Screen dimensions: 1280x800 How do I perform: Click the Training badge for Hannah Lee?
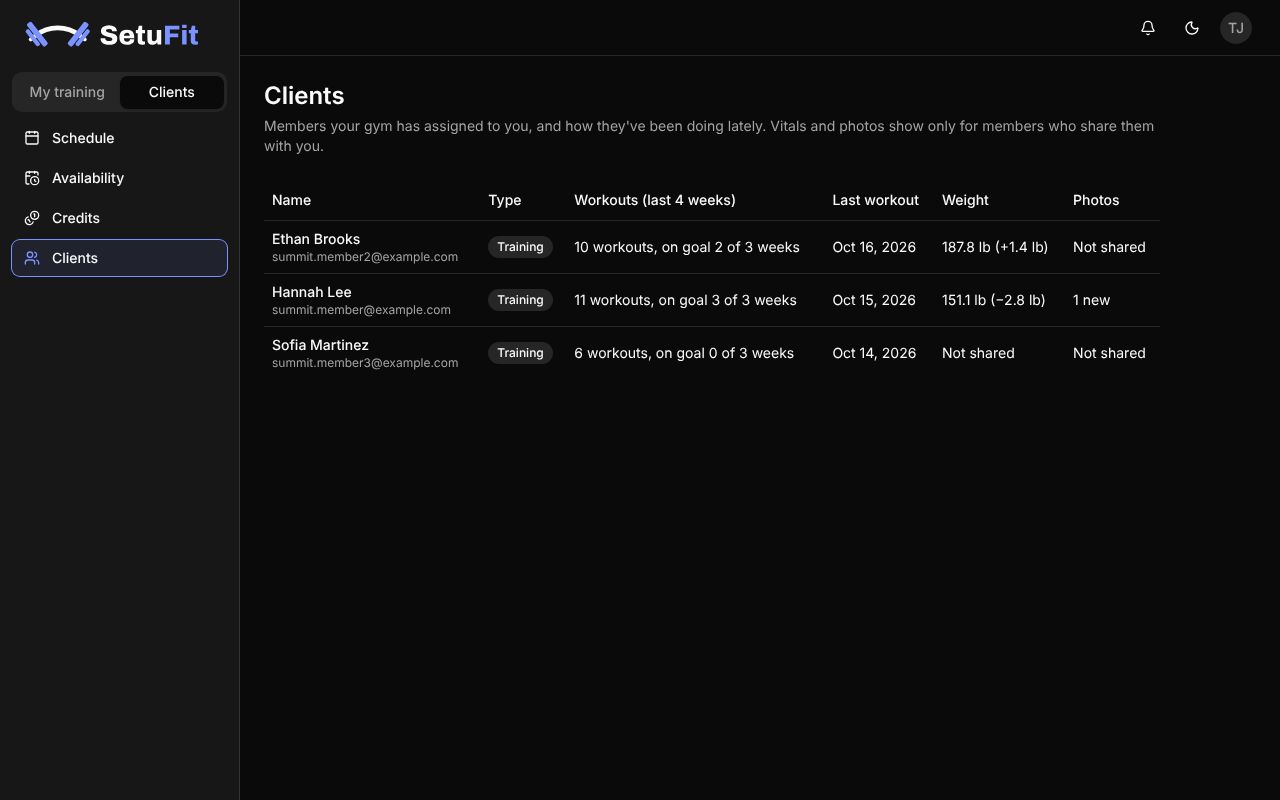click(x=520, y=300)
